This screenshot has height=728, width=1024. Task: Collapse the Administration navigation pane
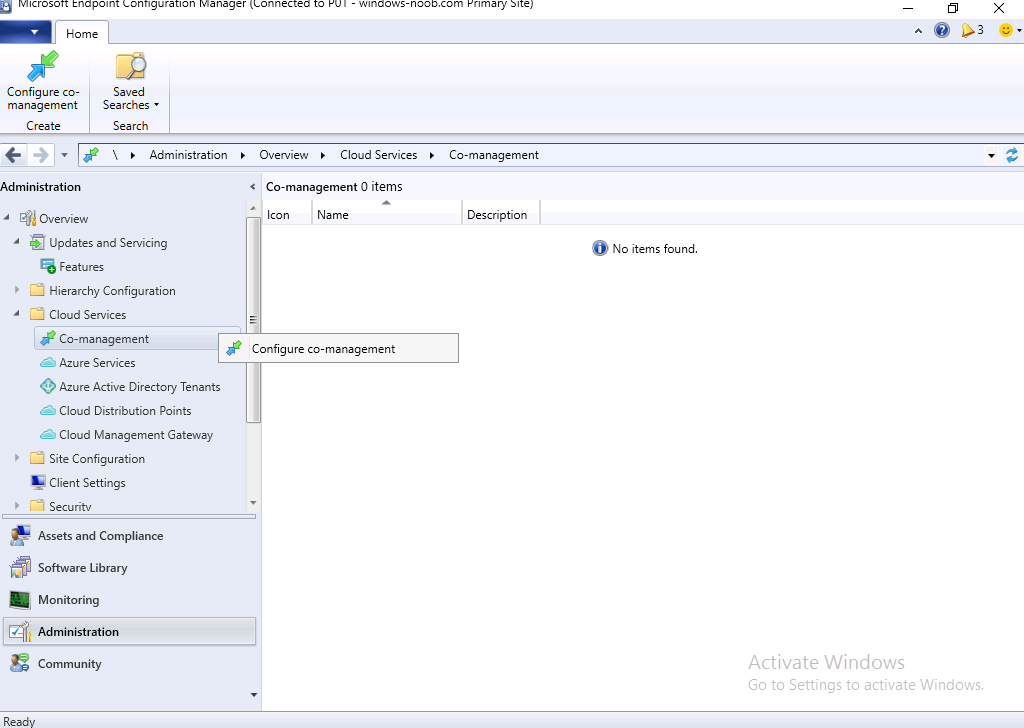pos(253,187)
